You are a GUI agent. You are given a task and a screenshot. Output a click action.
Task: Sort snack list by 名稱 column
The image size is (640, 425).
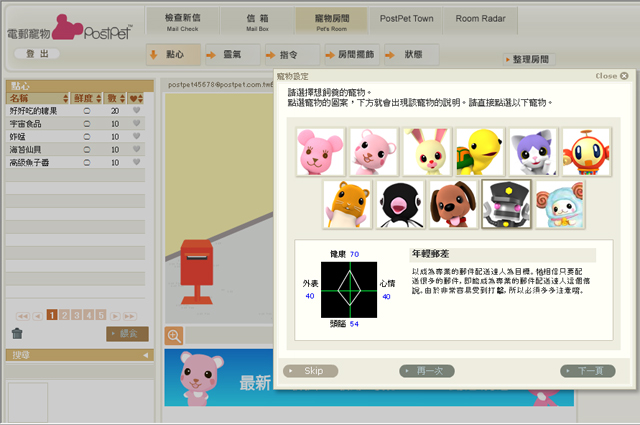tap(38, 98)
